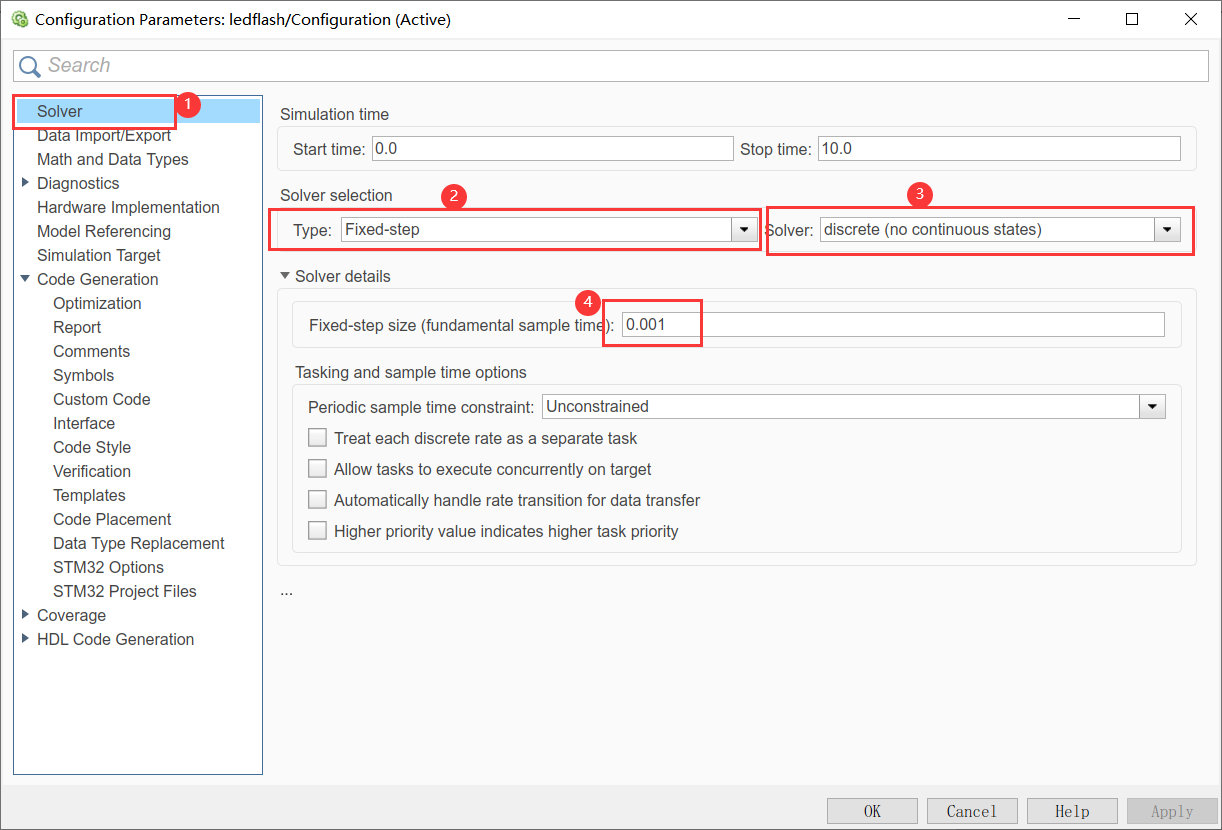The height and width of the screenshot is (830, 1222).
Task: Click the Help button
Action: (1072, 811)
